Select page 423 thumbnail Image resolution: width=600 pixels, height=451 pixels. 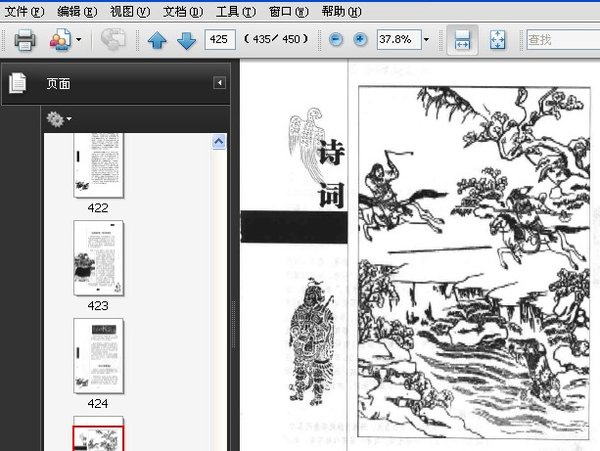[98, 258]
